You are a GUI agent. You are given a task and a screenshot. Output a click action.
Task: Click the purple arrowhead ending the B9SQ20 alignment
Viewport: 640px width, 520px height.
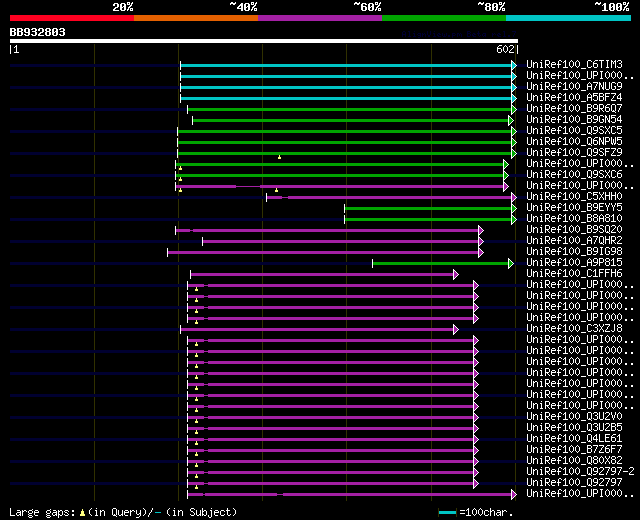click(x=481, y=231)
